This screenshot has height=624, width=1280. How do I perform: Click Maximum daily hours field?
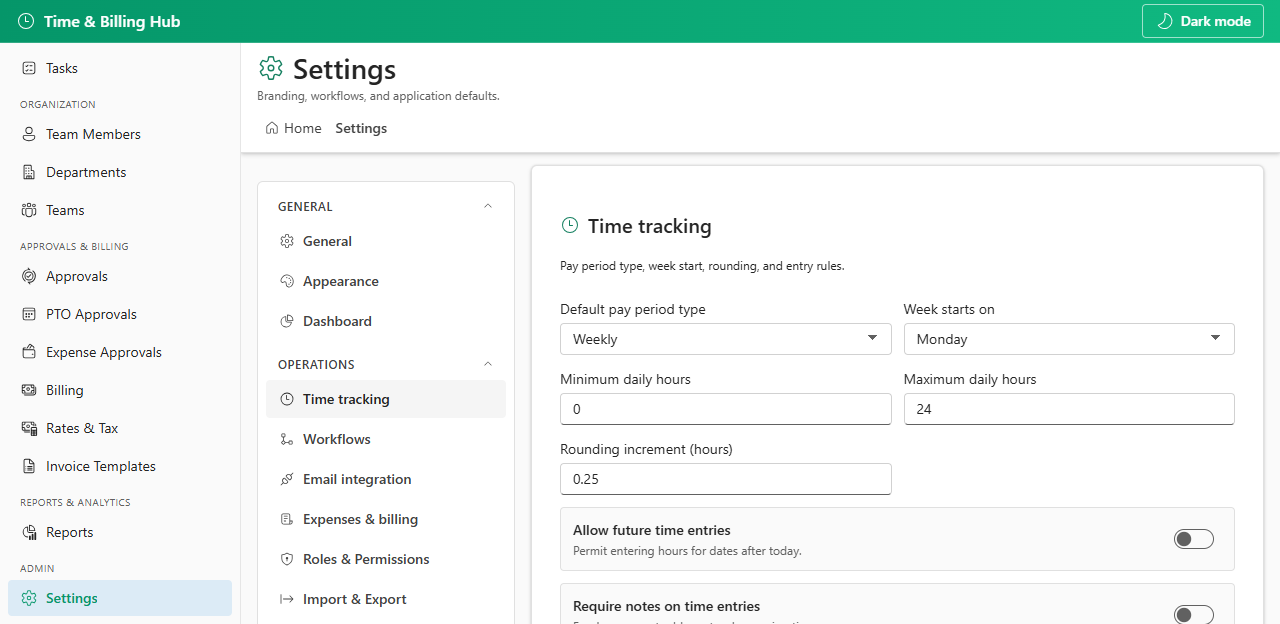(1069, 409)
